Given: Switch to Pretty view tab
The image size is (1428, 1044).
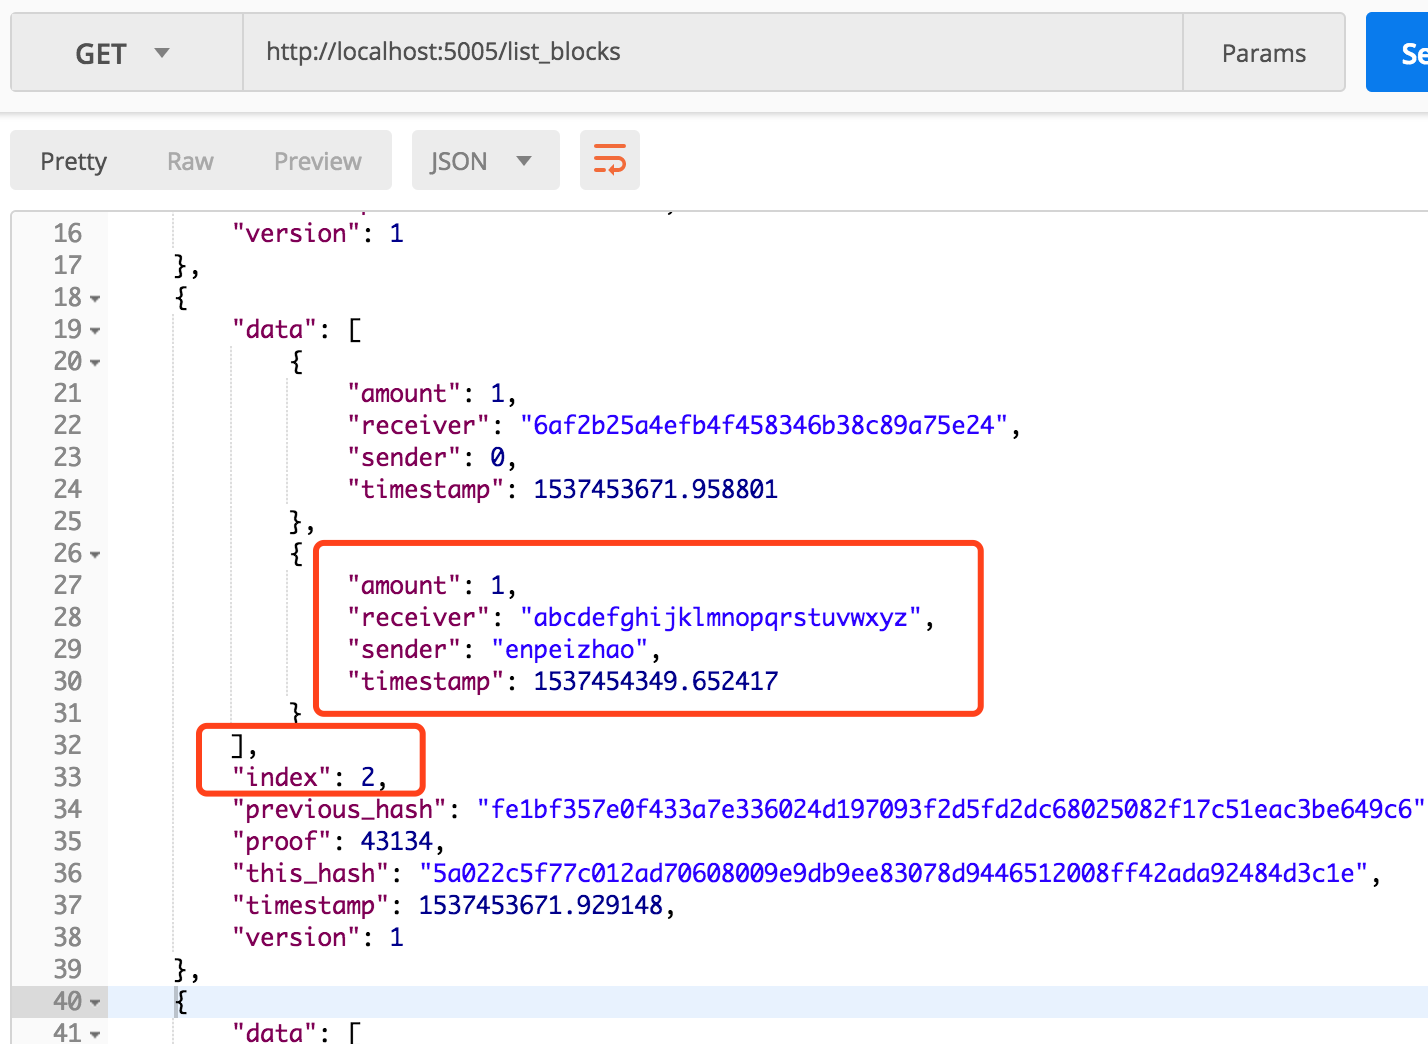Looking at the screenshot, I should tap(73, 161).
